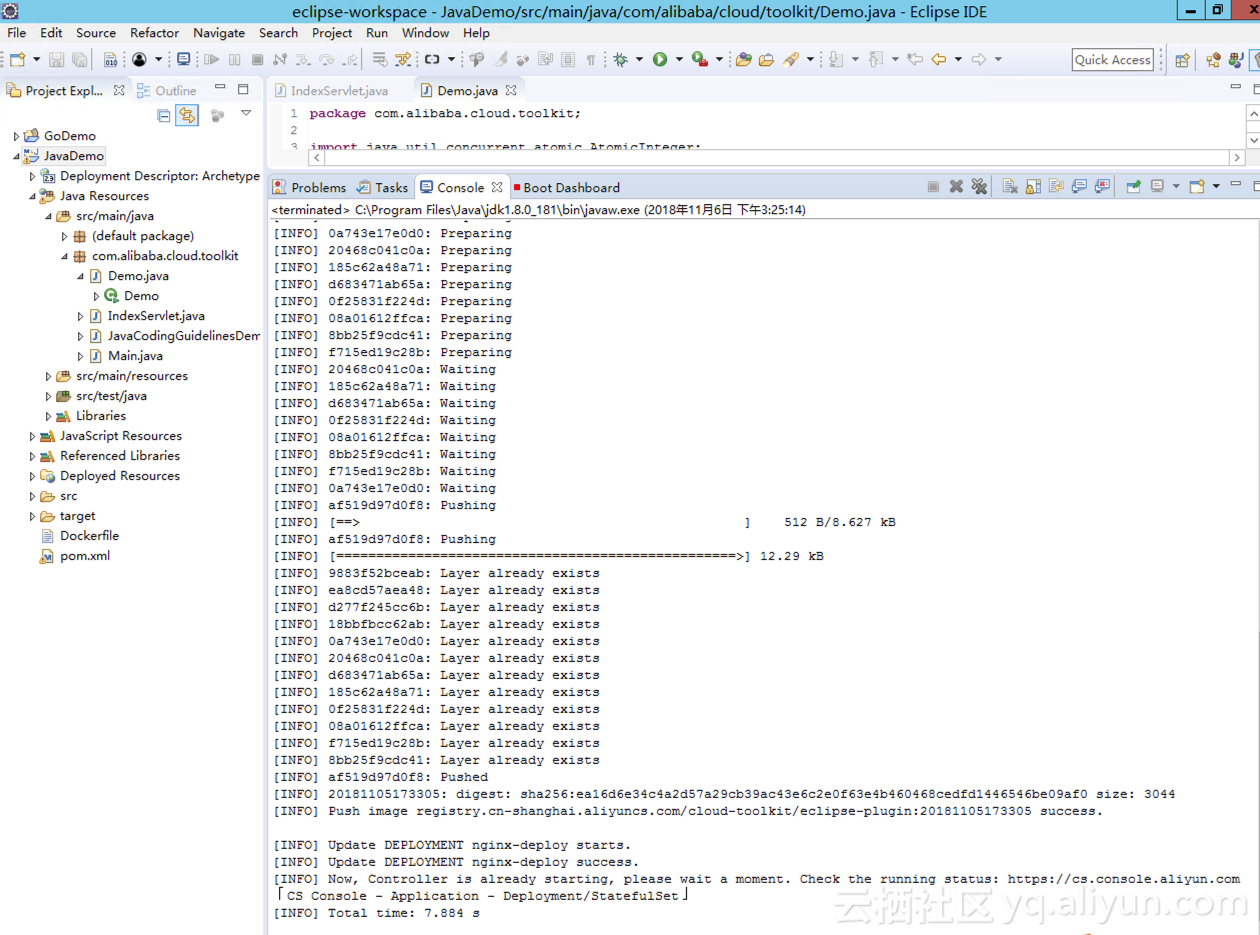Click the Terminate stop console button
Image resolution: width=1260 pixels, height=935 pixels.
click(x=933, y=187)
